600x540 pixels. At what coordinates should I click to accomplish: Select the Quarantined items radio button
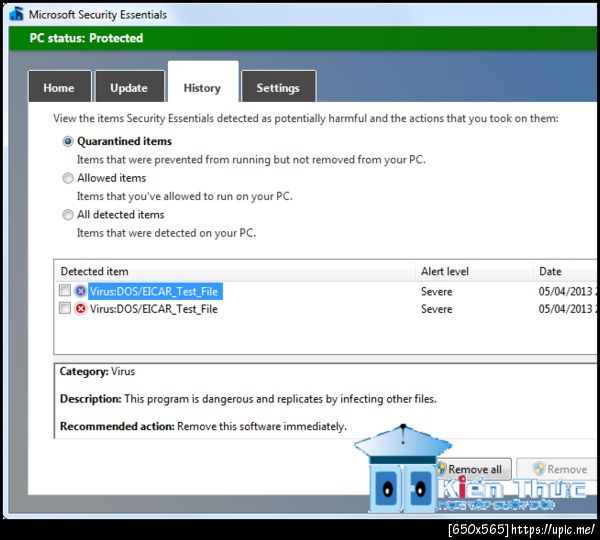tap(68, 142)
